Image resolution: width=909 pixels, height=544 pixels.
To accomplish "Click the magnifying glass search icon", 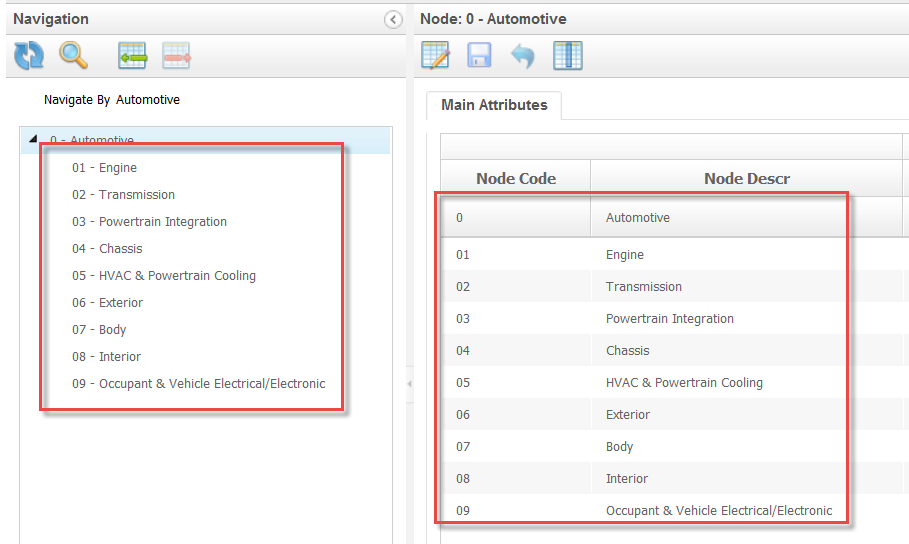I will click(73, 56).
